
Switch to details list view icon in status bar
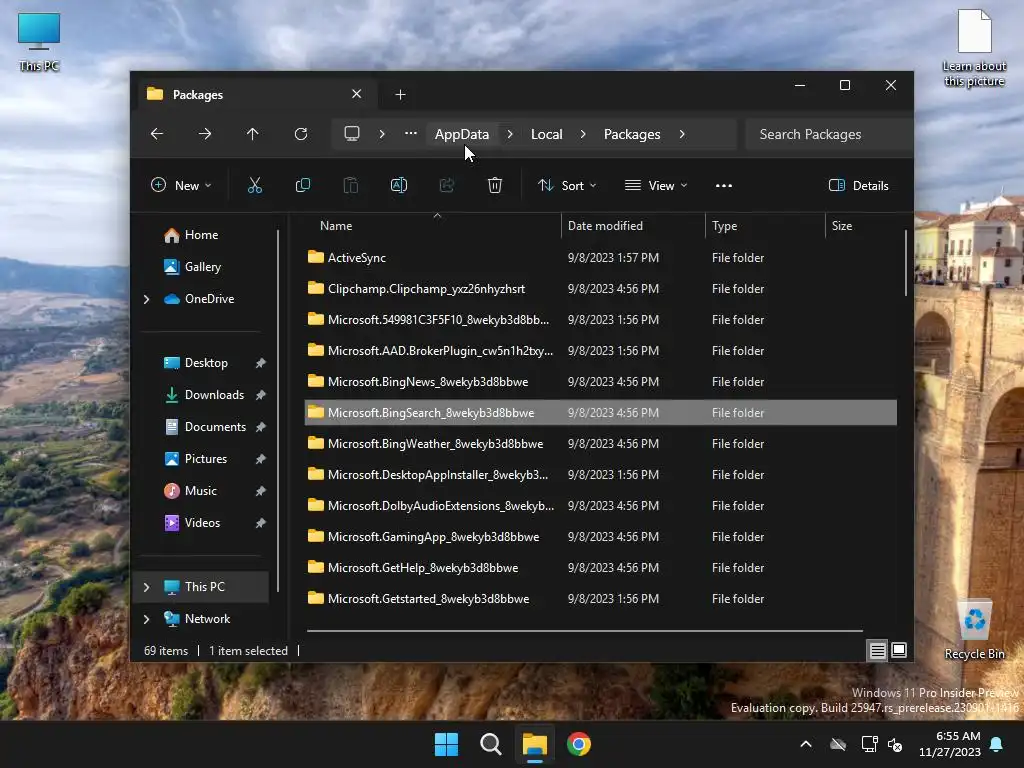[878, 650]
